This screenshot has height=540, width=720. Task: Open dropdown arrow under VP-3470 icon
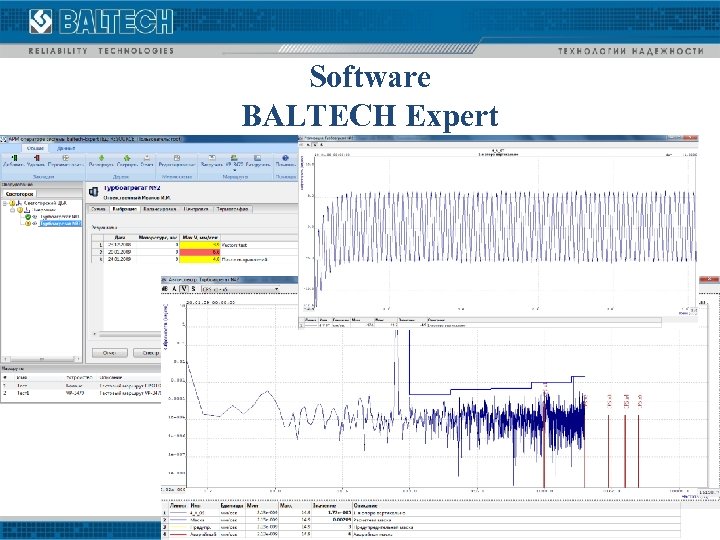tap(234, 170)
